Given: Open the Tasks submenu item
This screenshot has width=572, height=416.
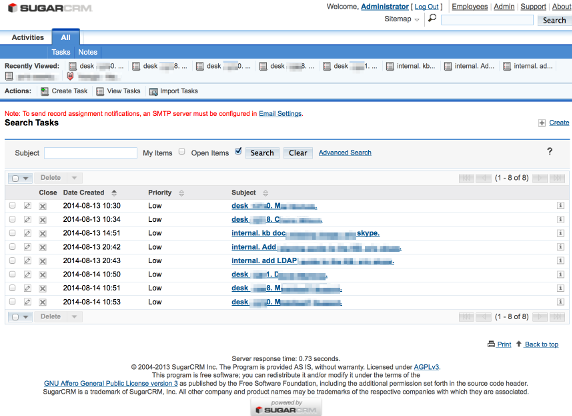Looking at the screenshot, I should [61, 52].
